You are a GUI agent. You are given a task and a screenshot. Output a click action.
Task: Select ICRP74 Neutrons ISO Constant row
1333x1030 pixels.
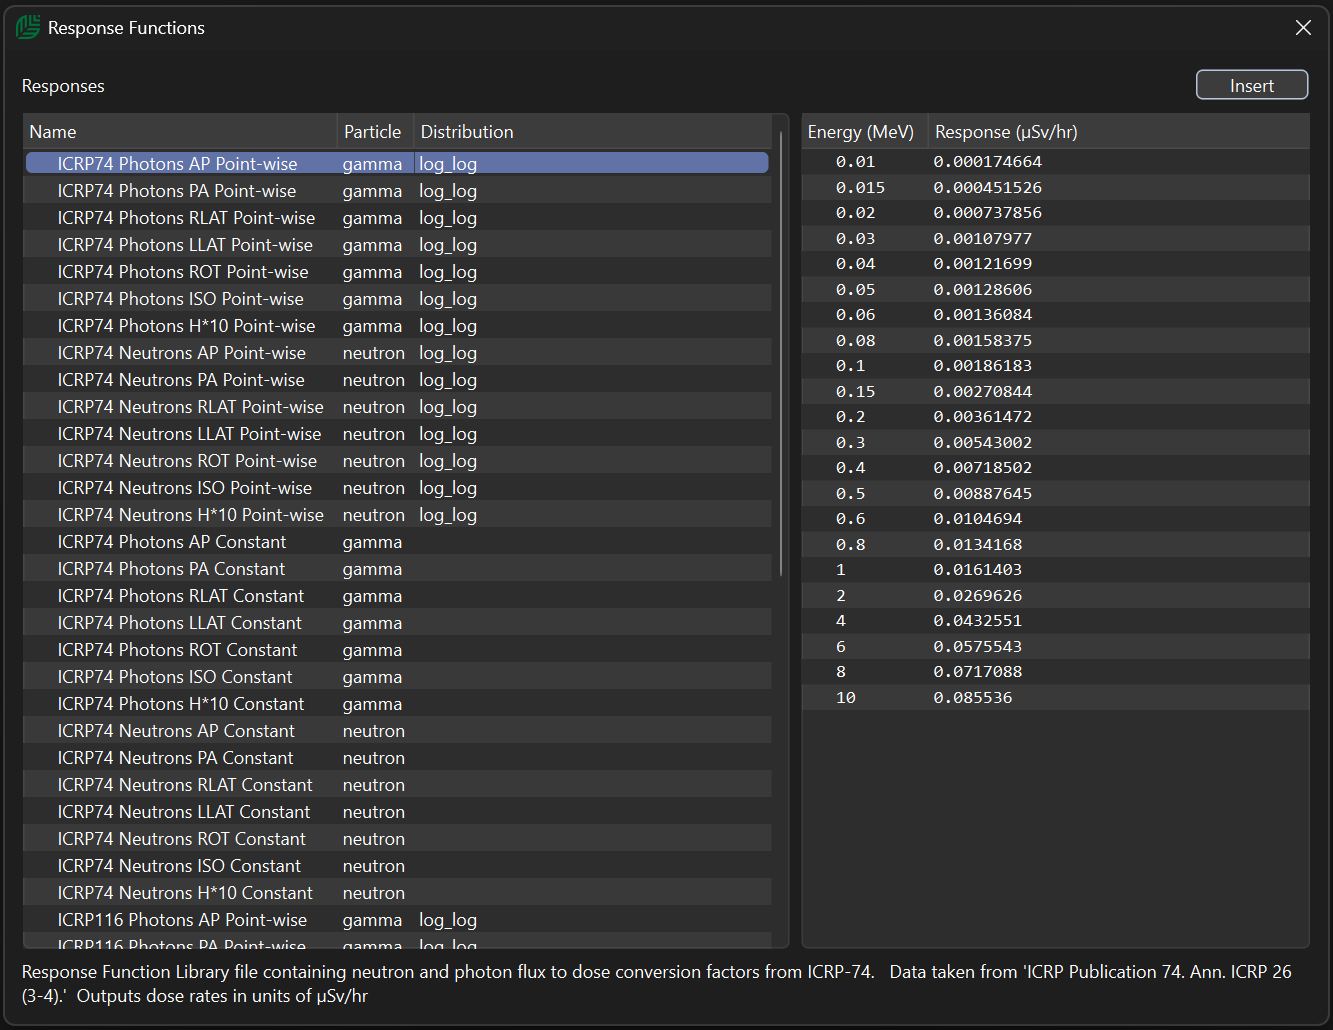point(397,866)
